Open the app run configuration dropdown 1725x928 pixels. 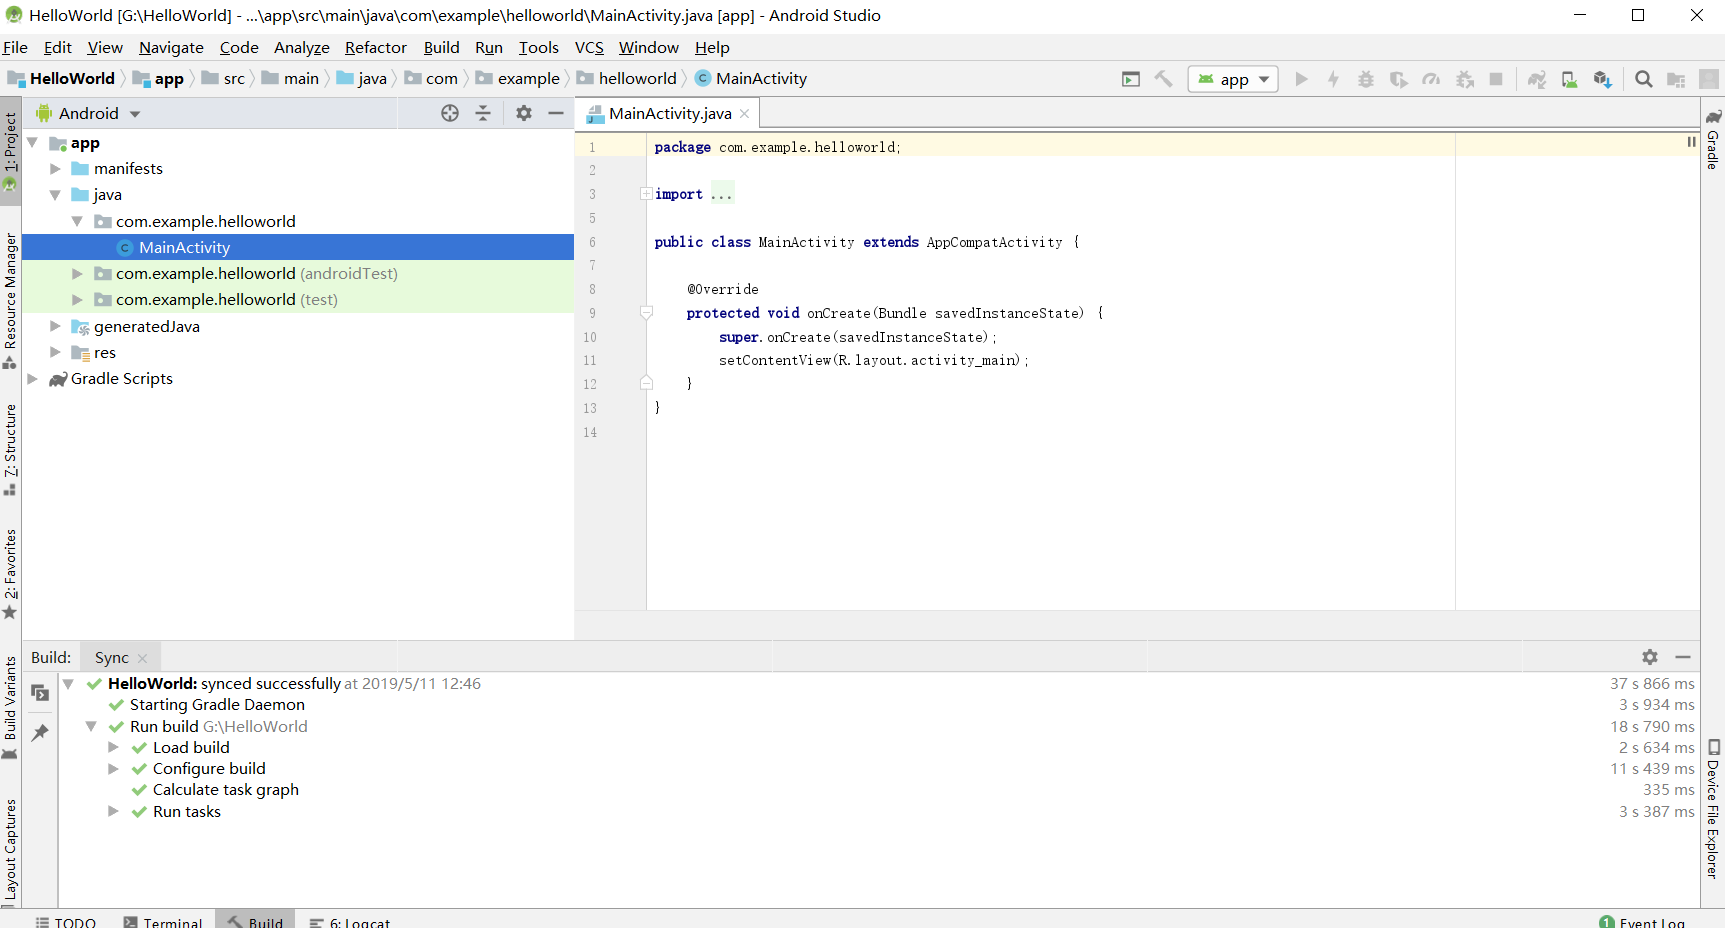point(1233,79)
